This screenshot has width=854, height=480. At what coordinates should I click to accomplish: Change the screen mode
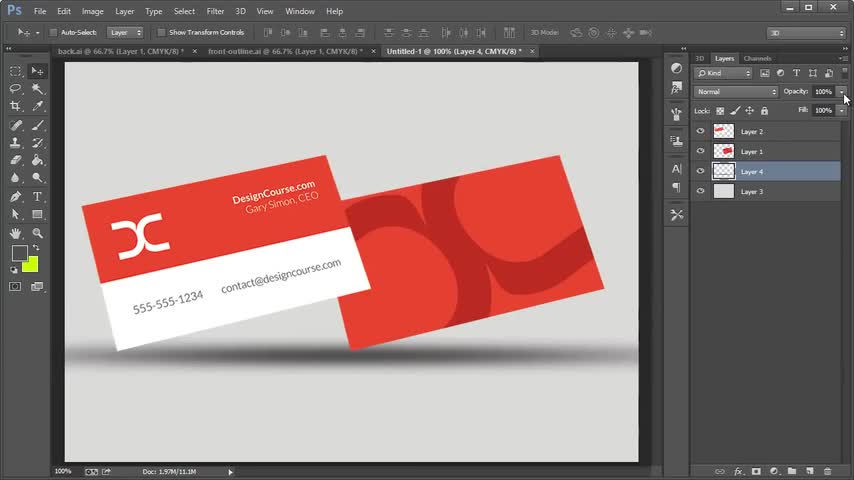(37, 287)
